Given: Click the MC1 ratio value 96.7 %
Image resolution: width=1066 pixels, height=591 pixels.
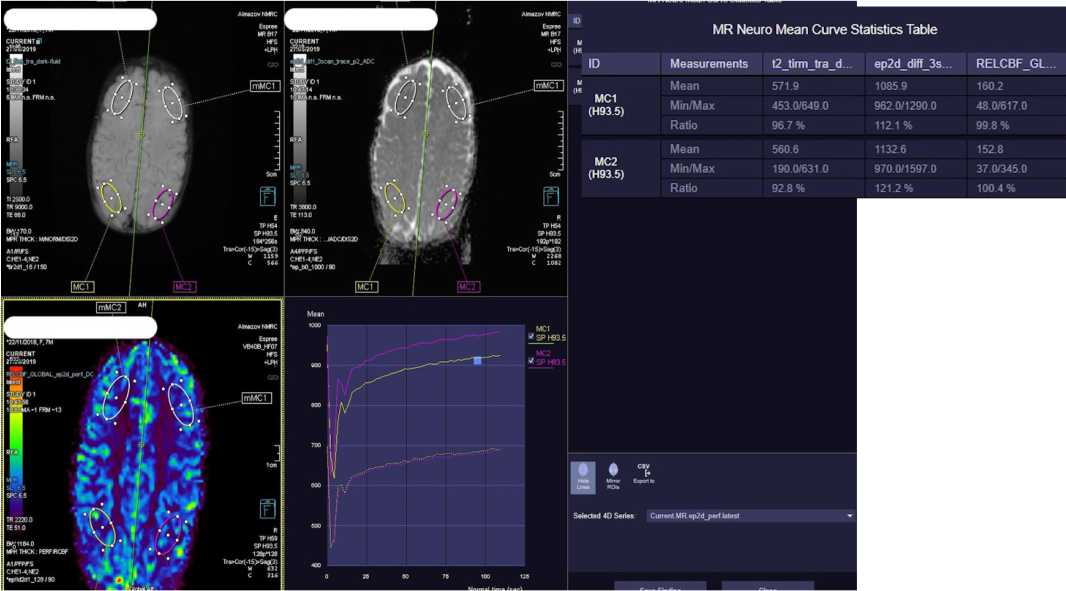Looking at the screenshot, I should click(788, 126).
